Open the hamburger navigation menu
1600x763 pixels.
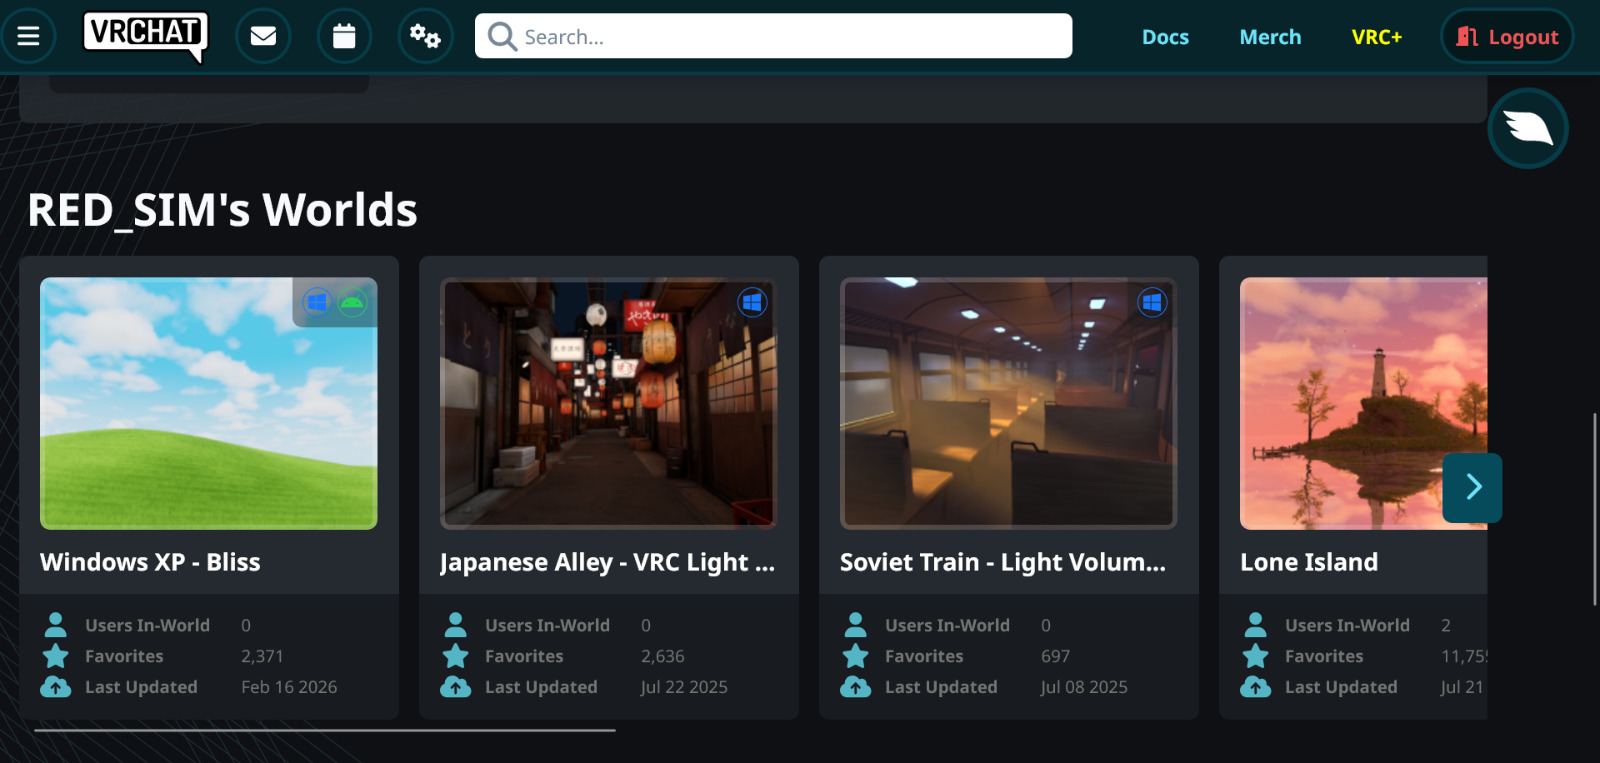pyautogui.click(x=28, y=36)
